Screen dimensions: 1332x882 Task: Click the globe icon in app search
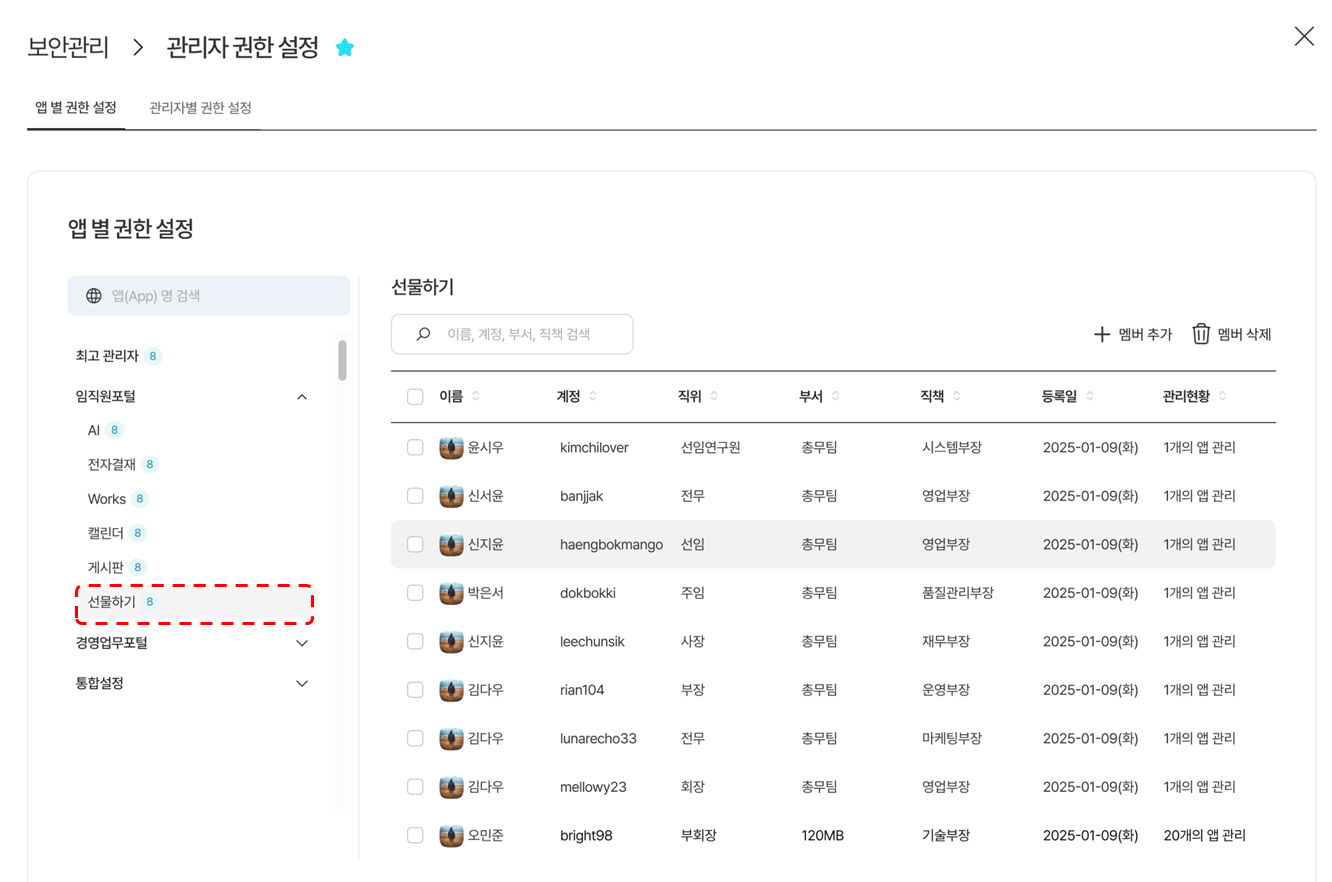94,296
